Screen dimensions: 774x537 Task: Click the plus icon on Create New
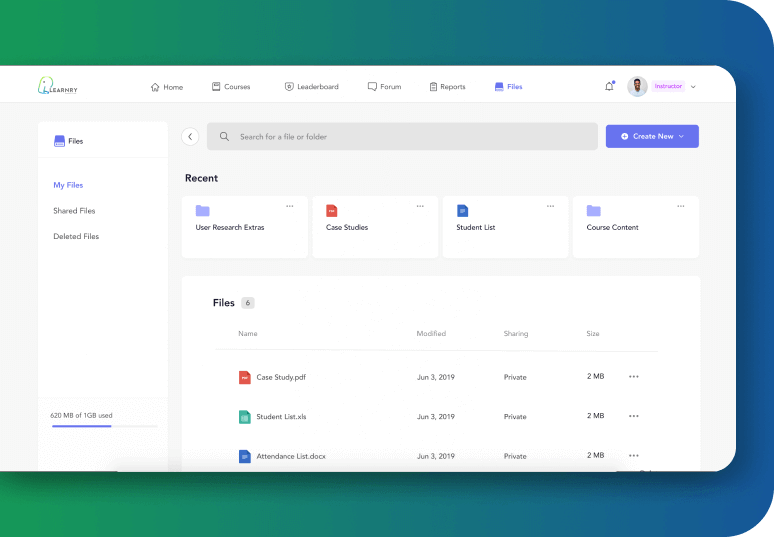coord(624,136)
